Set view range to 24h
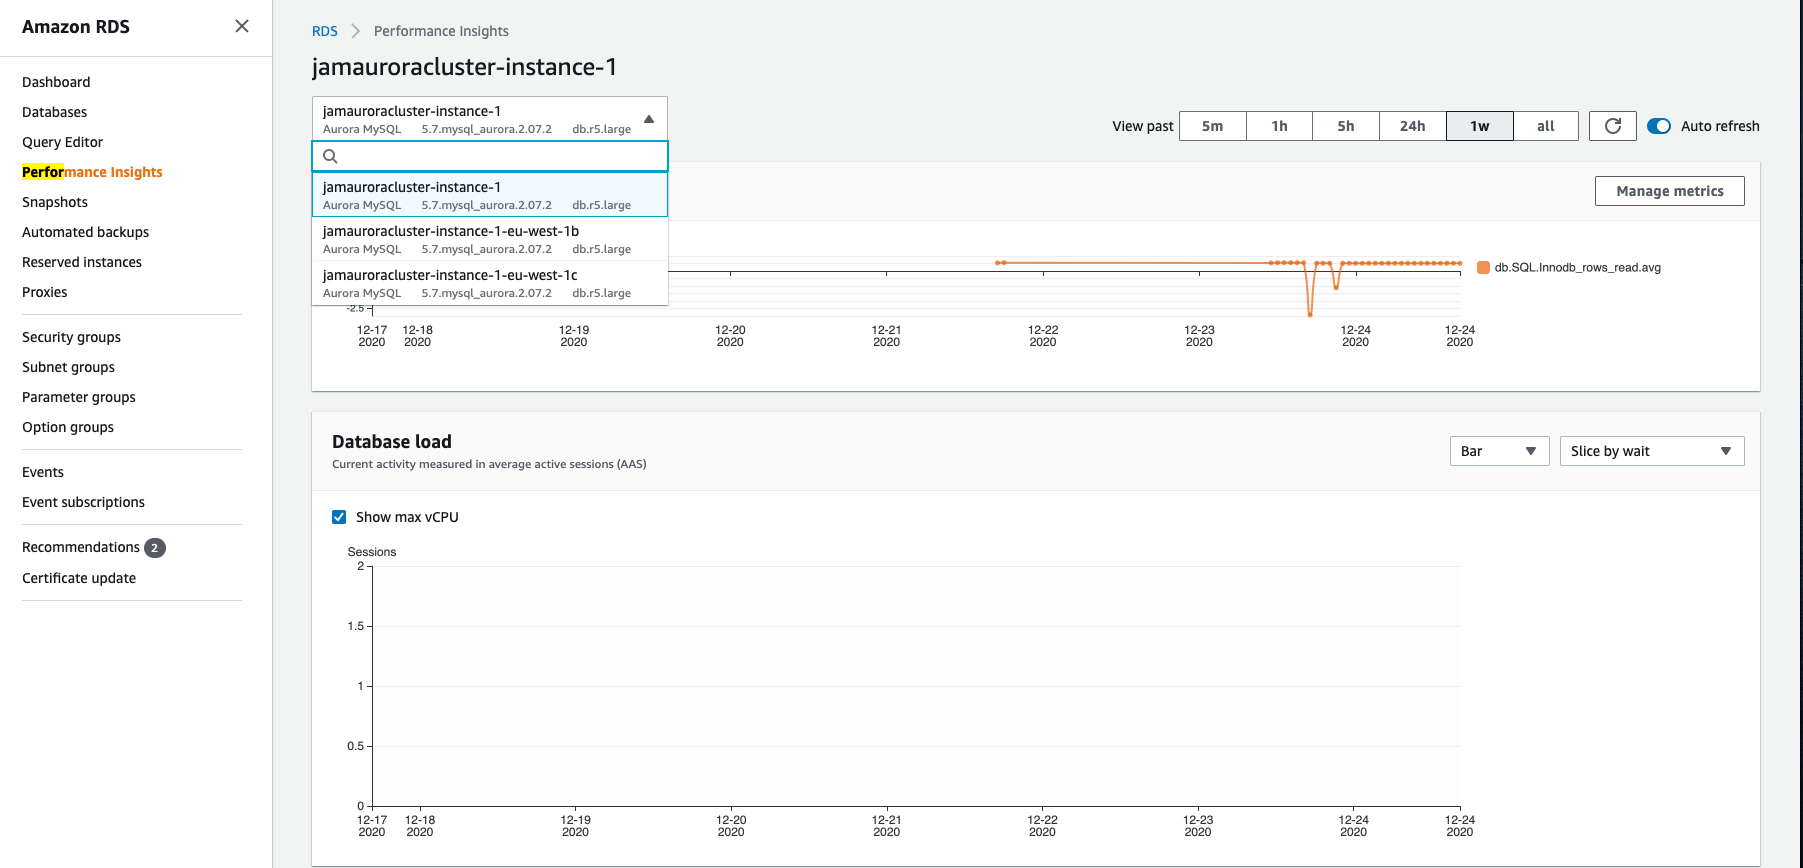Screen dimensions: 1803x868 click(1412, 126)
